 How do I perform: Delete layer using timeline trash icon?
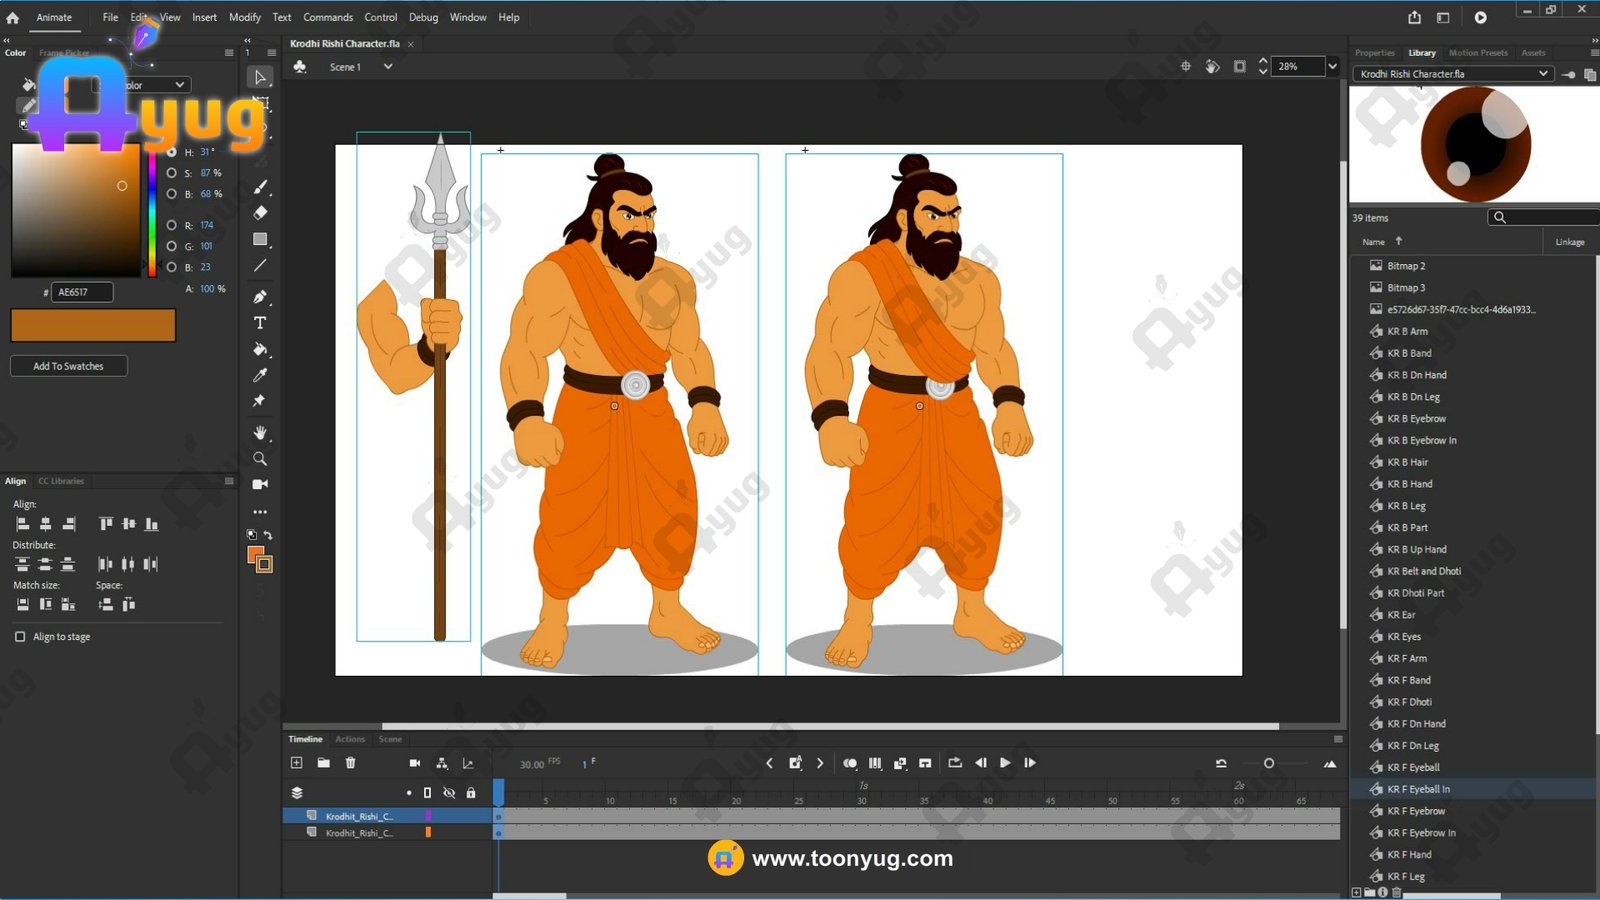tap(350, 763)
